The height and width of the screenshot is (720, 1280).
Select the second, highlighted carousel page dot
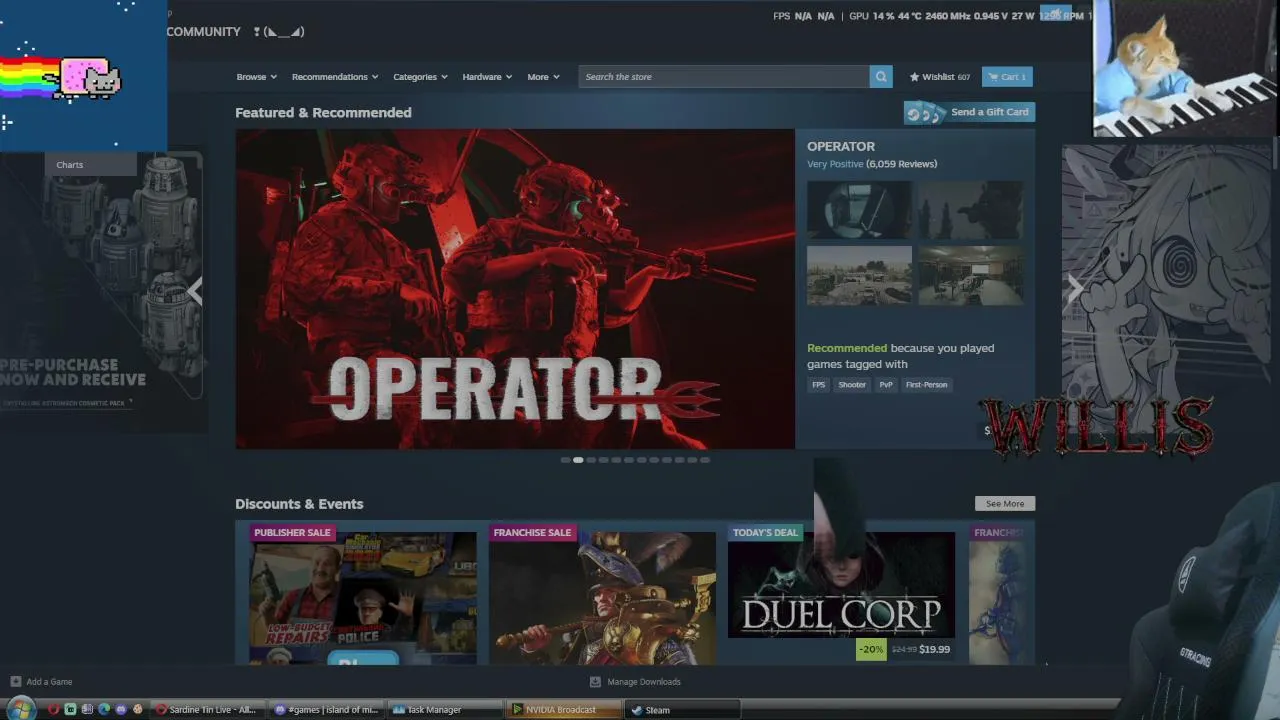pos(578,460)
